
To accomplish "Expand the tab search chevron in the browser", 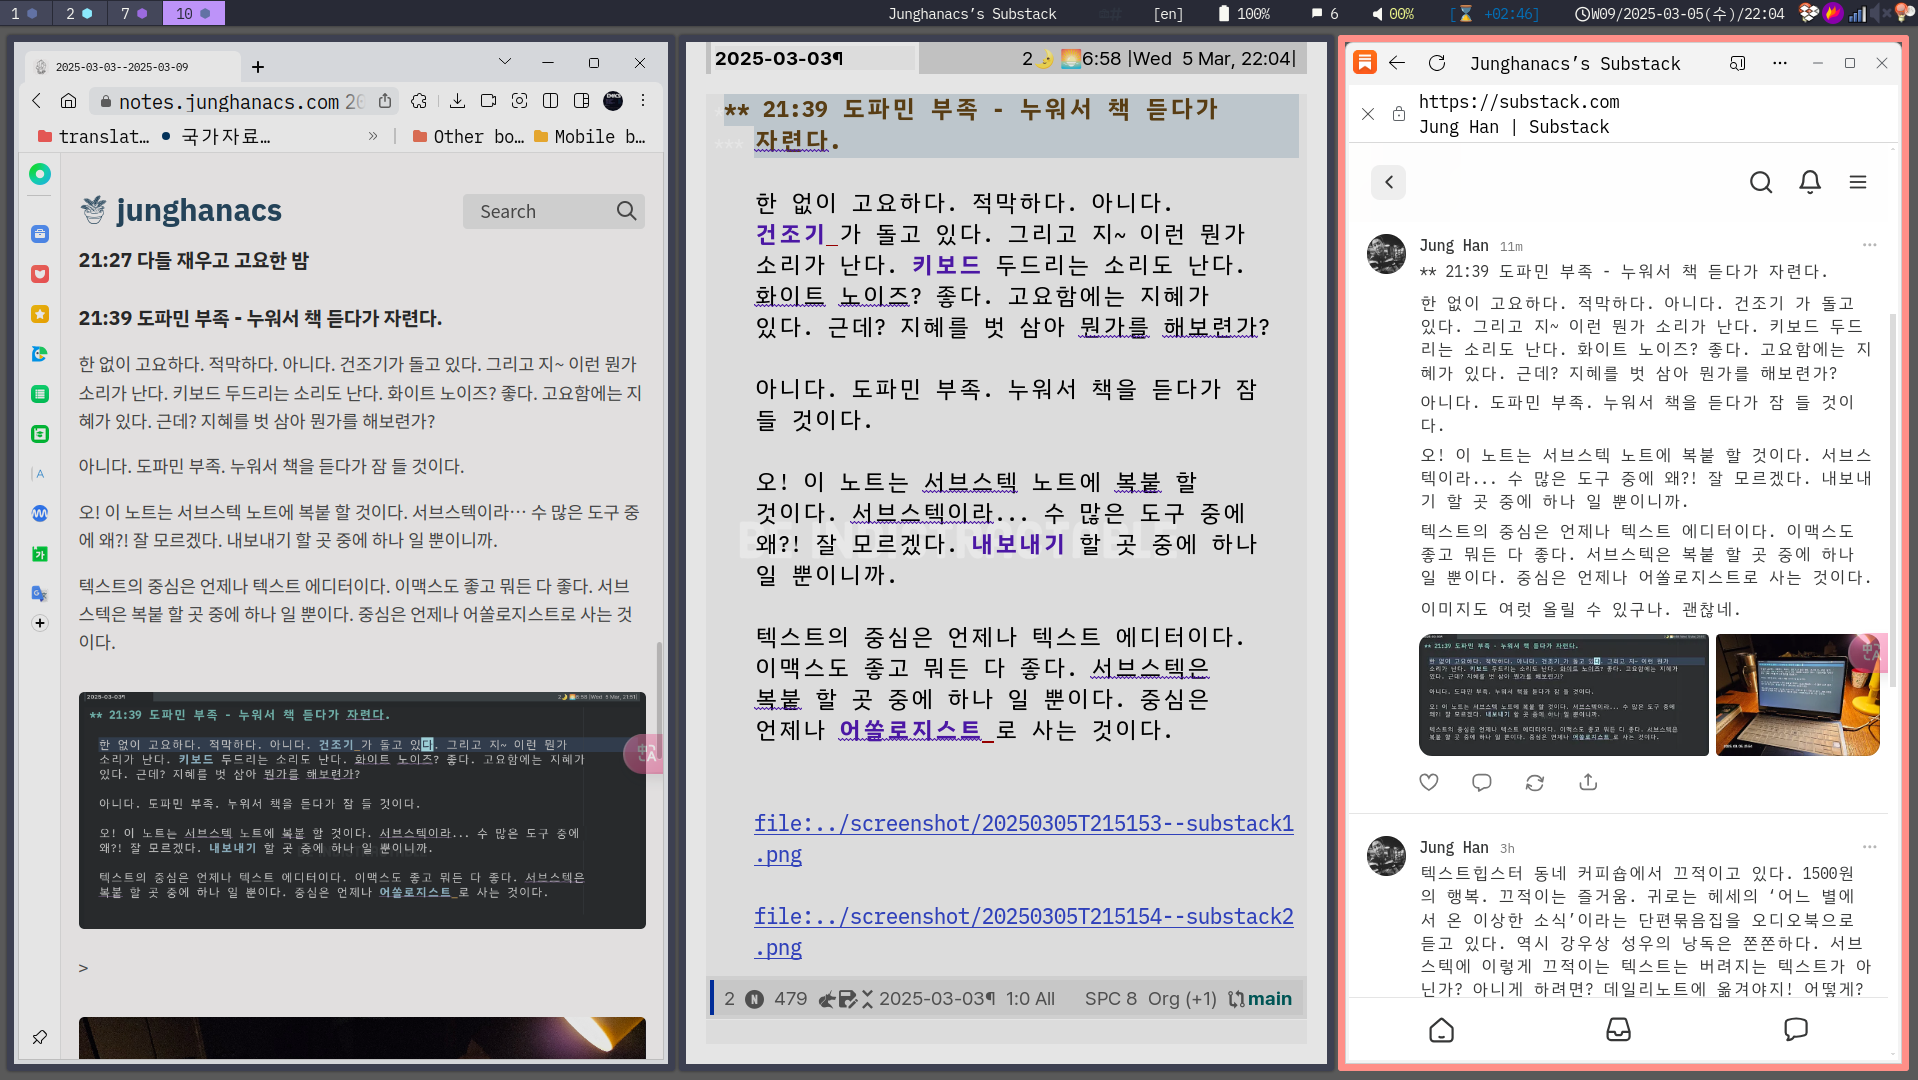I will pos(504,63).
